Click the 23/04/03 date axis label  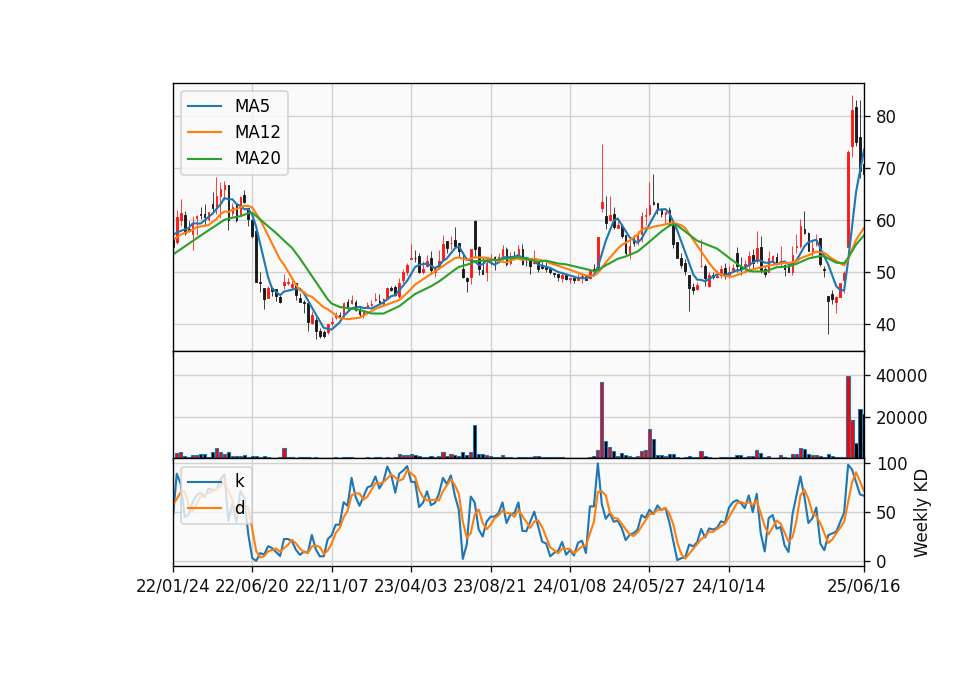pyautogui.click(x=411, y=586)
